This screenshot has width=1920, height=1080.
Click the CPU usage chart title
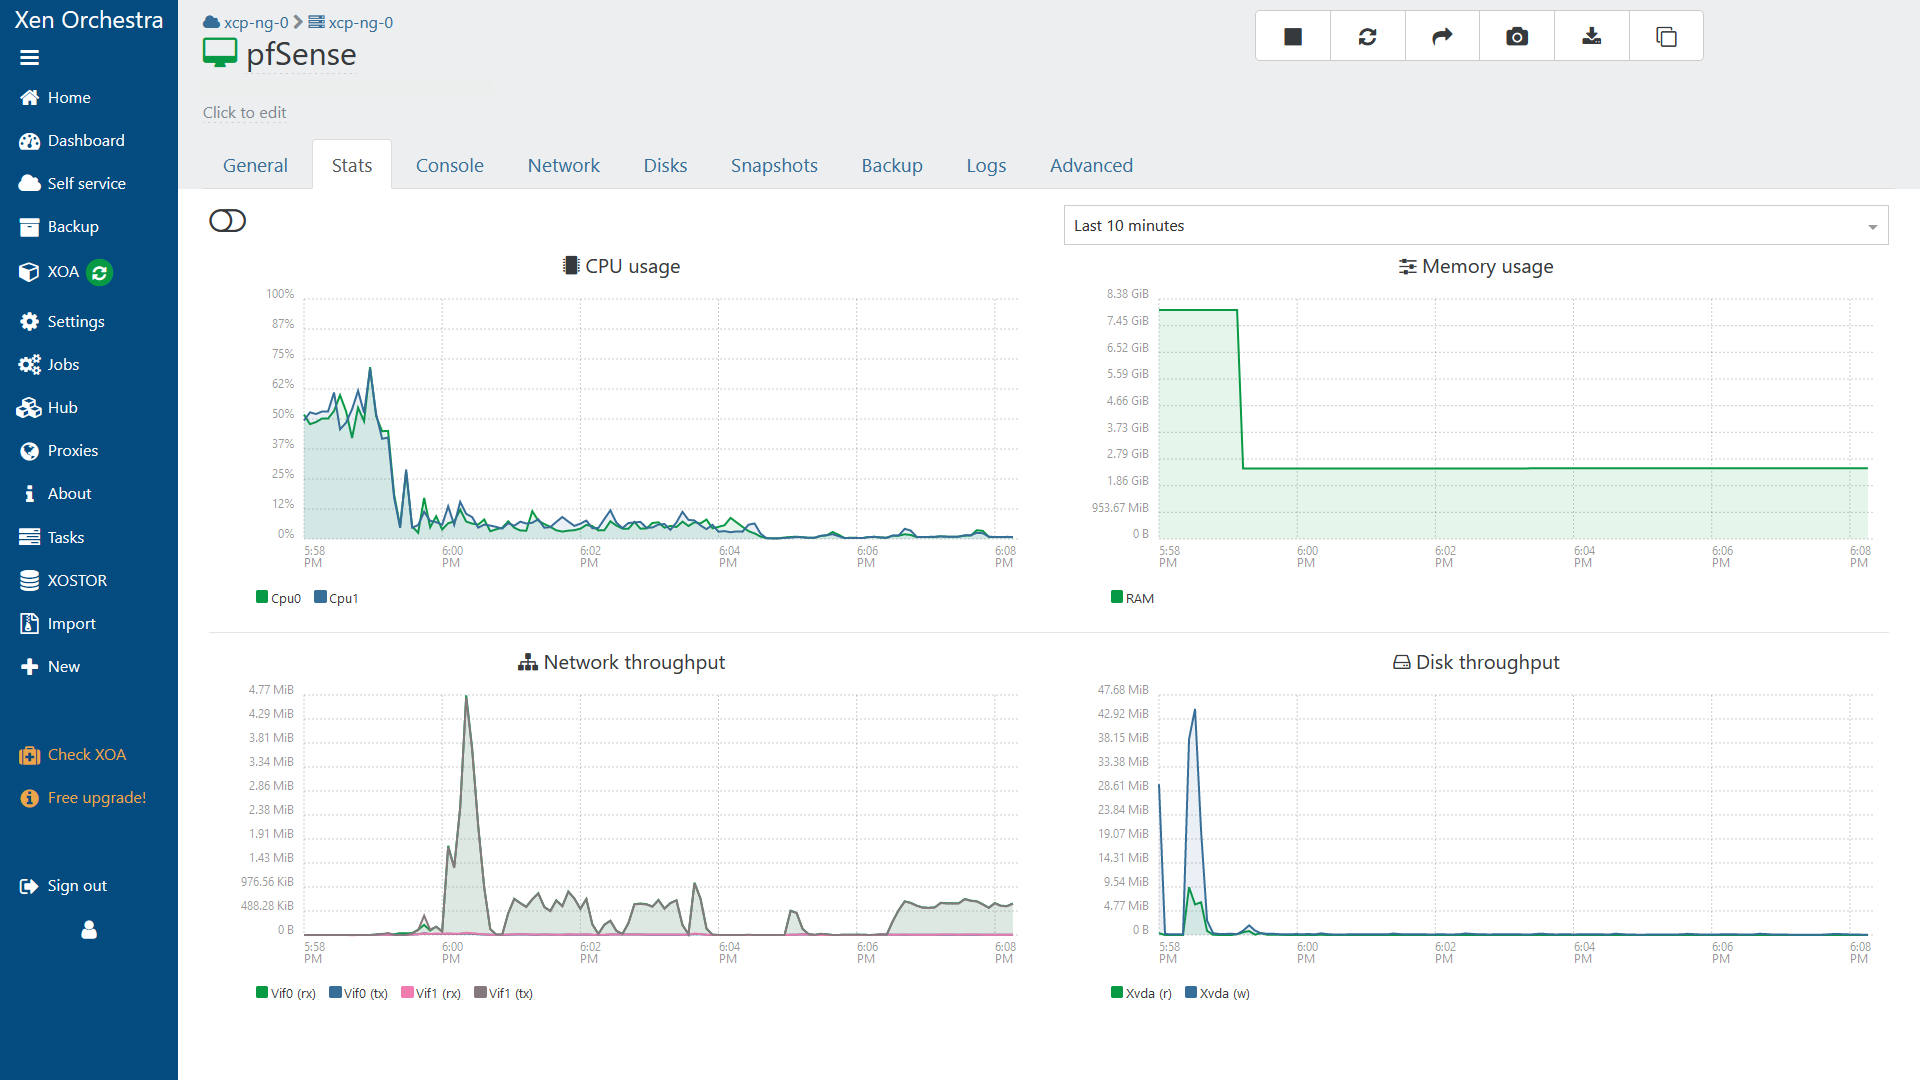coord(621,266)
